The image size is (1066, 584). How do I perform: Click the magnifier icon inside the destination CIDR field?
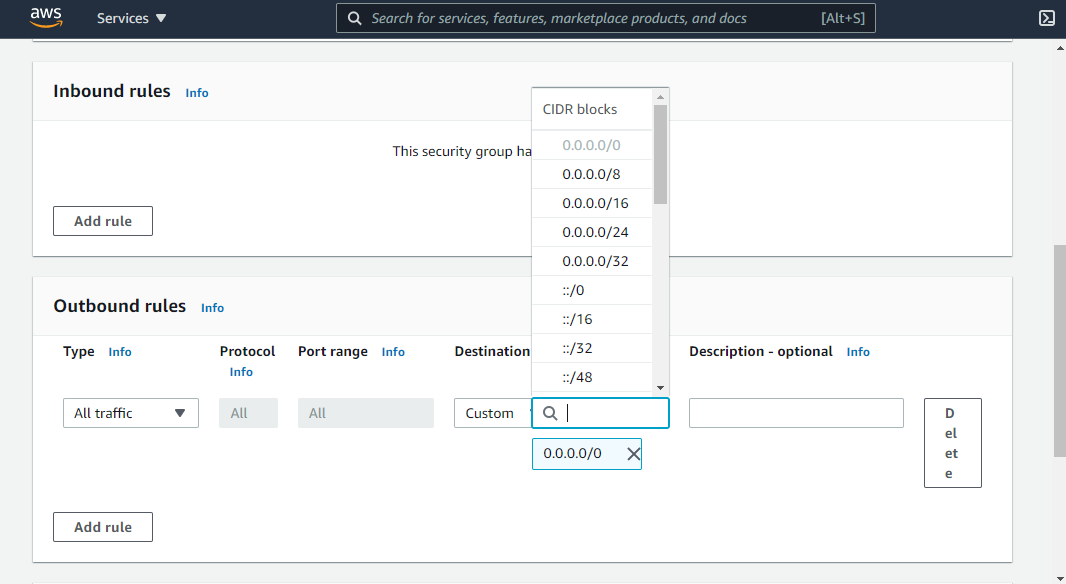coord(550,413)
